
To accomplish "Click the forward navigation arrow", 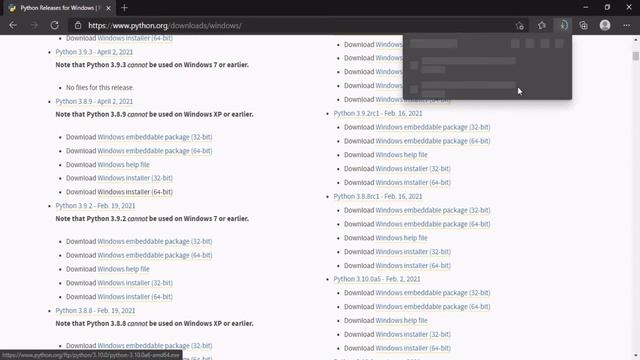I will [x=34, y=25].
